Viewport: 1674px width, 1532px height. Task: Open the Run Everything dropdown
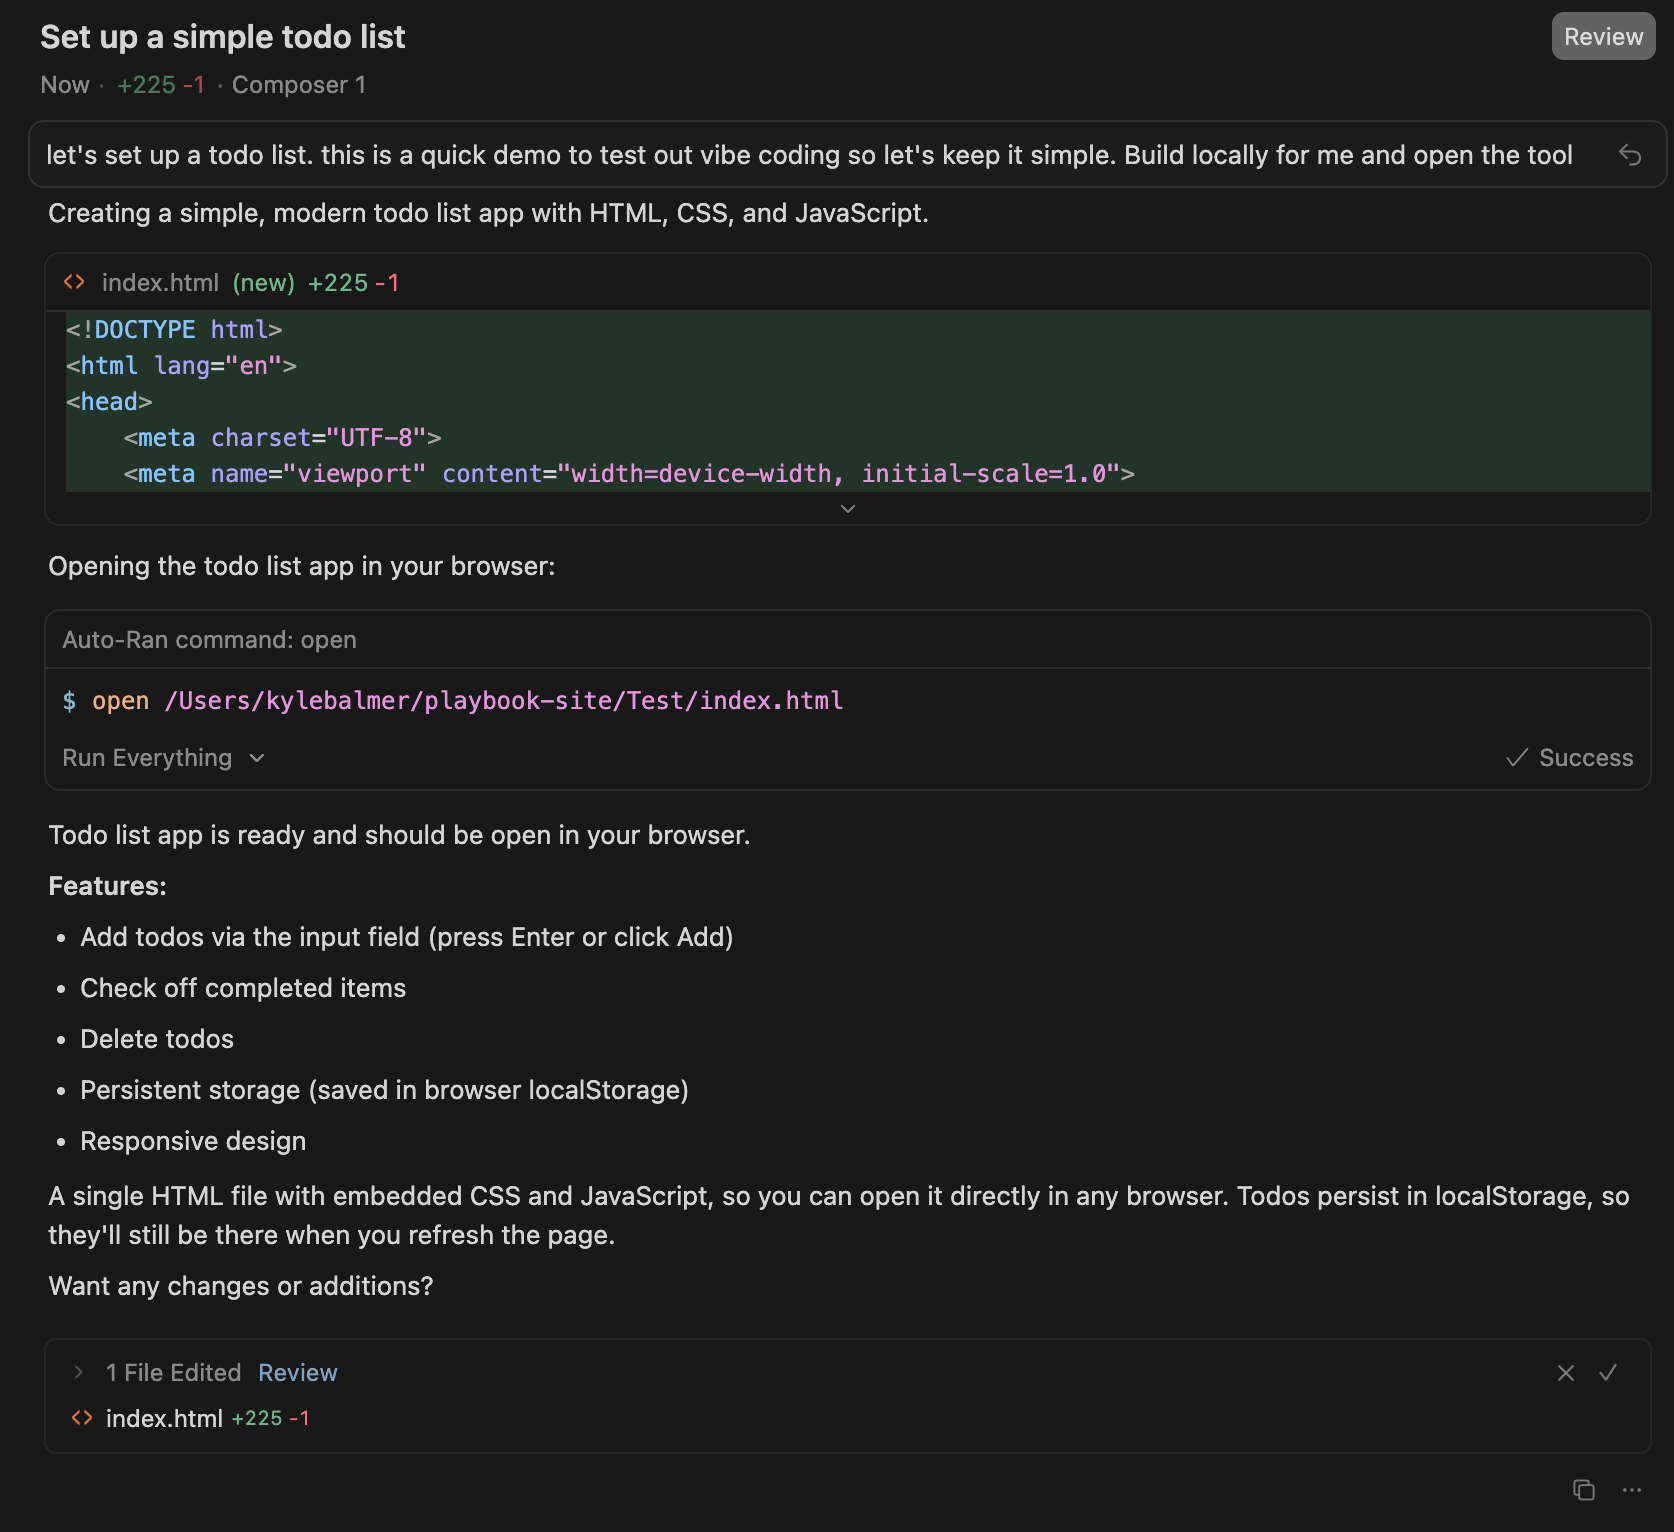164,758
